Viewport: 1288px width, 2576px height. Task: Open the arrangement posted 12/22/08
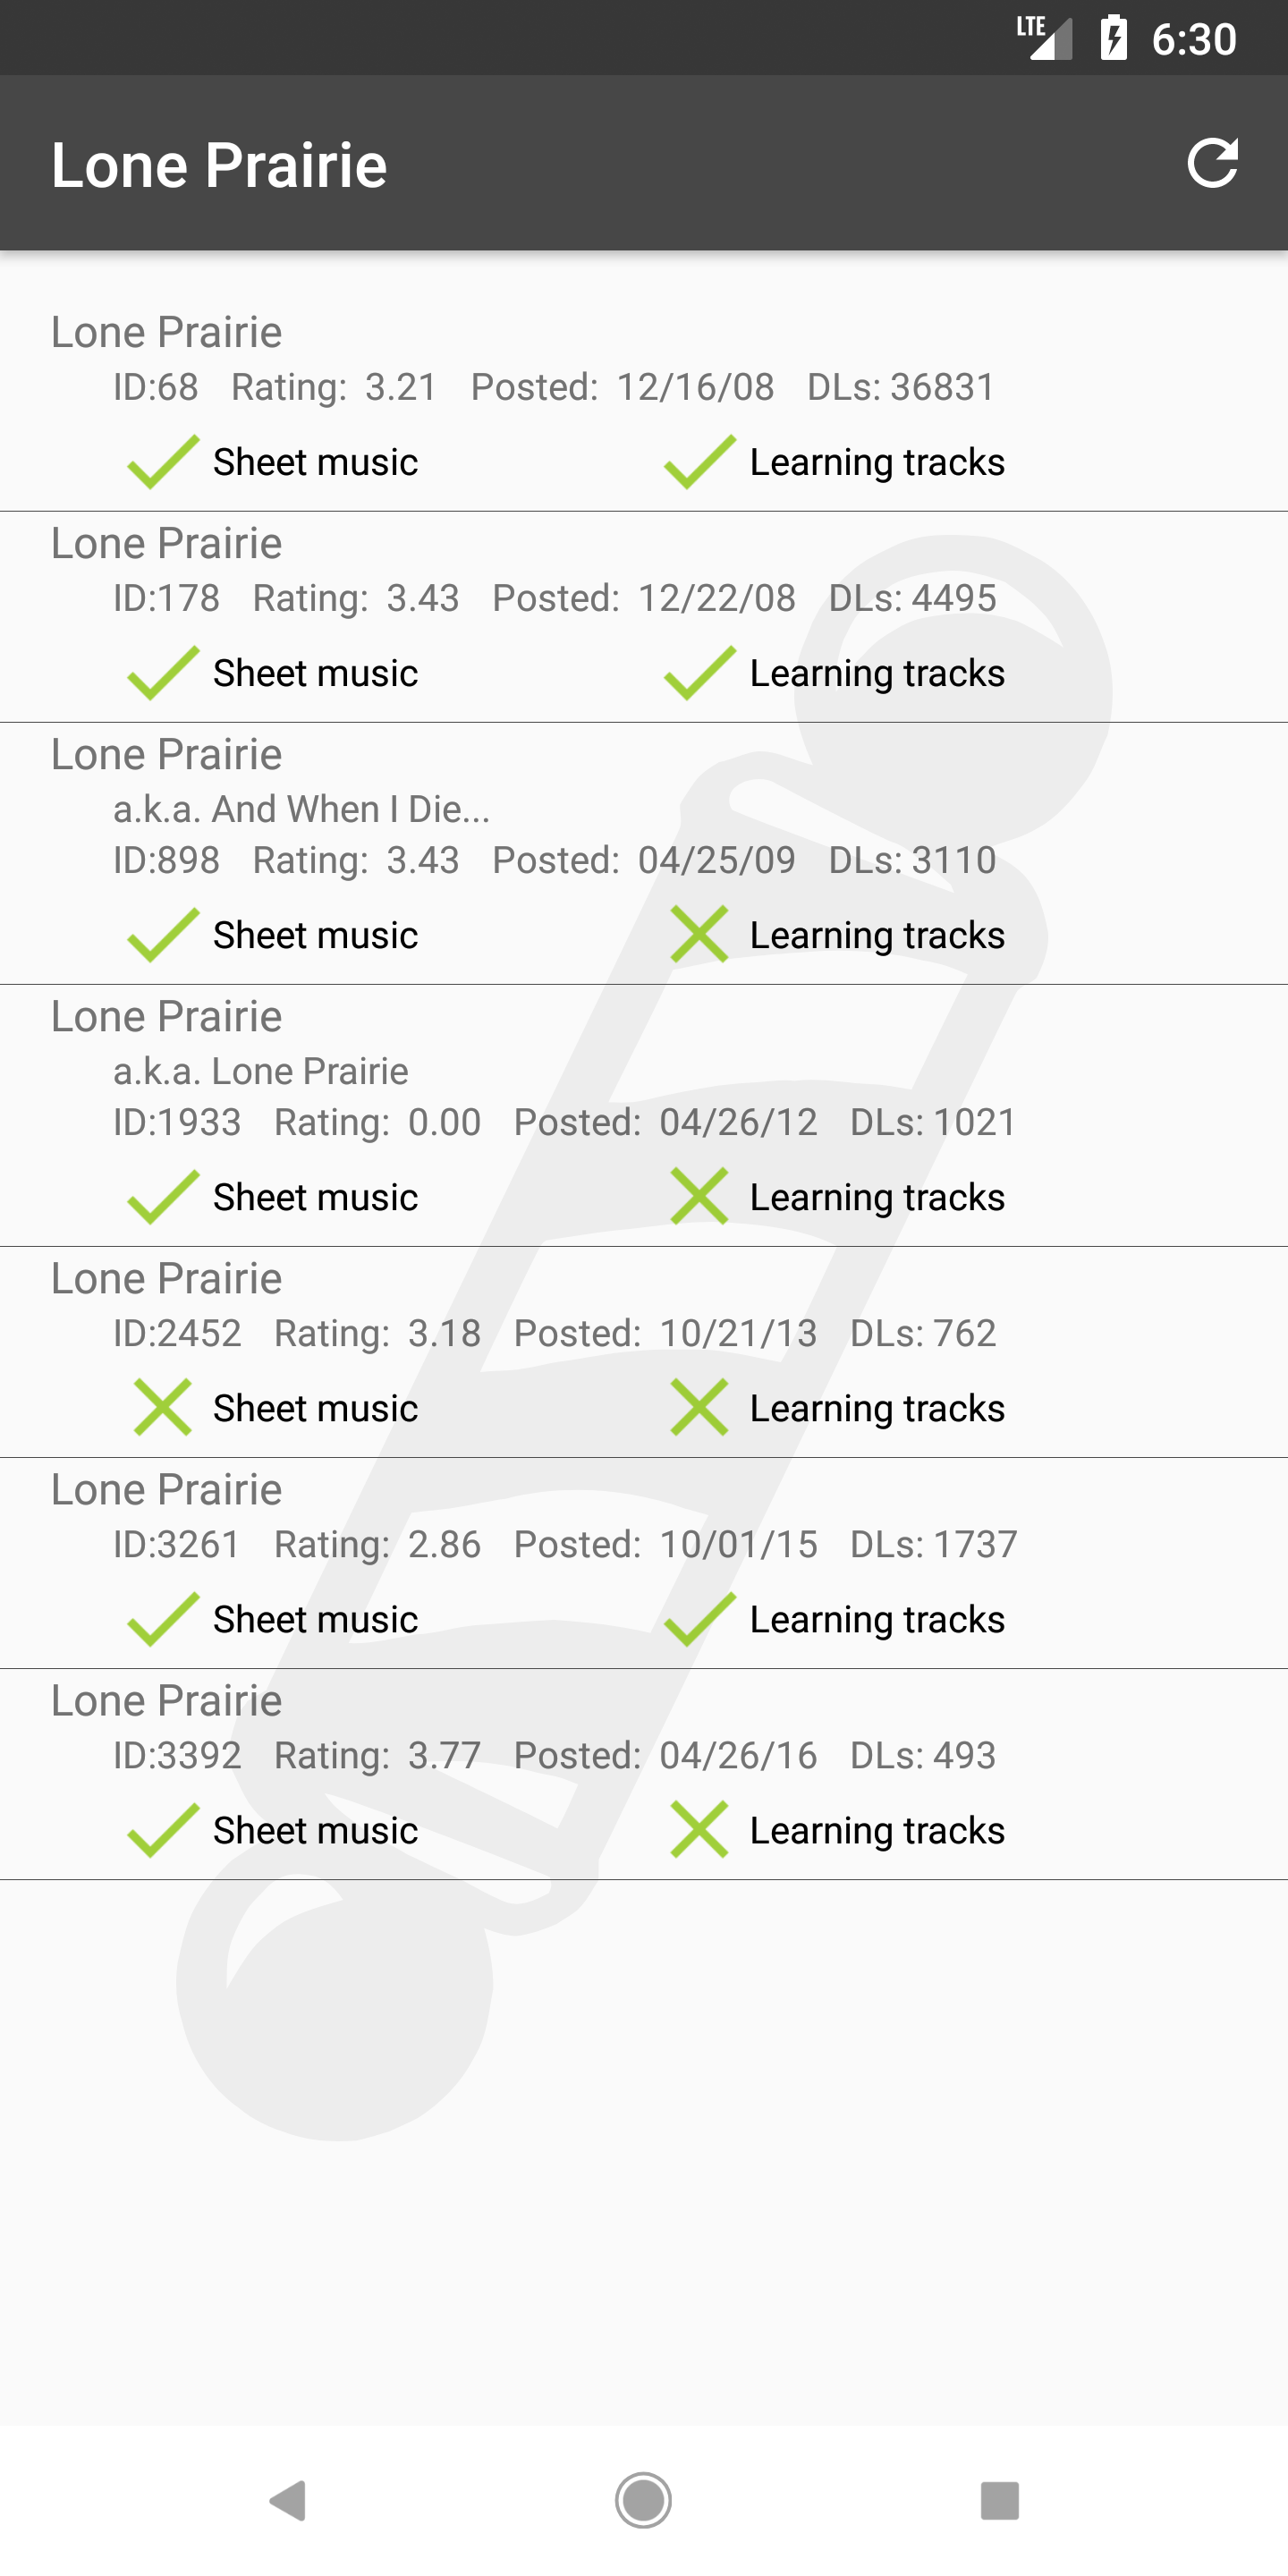pyautogui.click(x=644, y=617)
